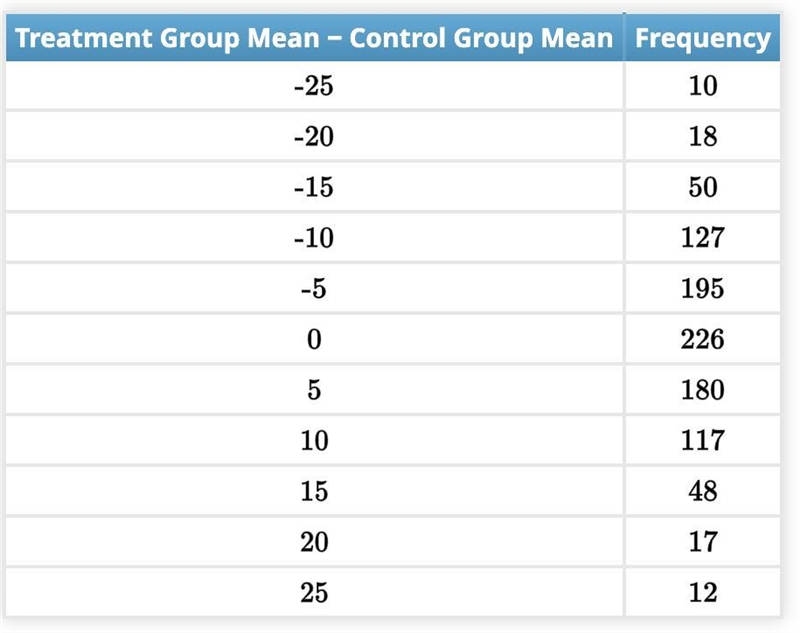Select the frequency value 12
This screenshot has height=633, width=800.
[703, 593]
